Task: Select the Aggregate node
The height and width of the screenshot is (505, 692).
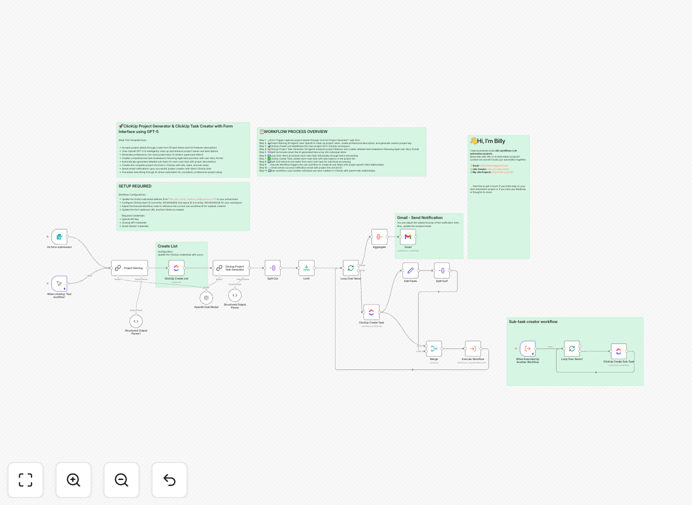Action: (379, 237)
